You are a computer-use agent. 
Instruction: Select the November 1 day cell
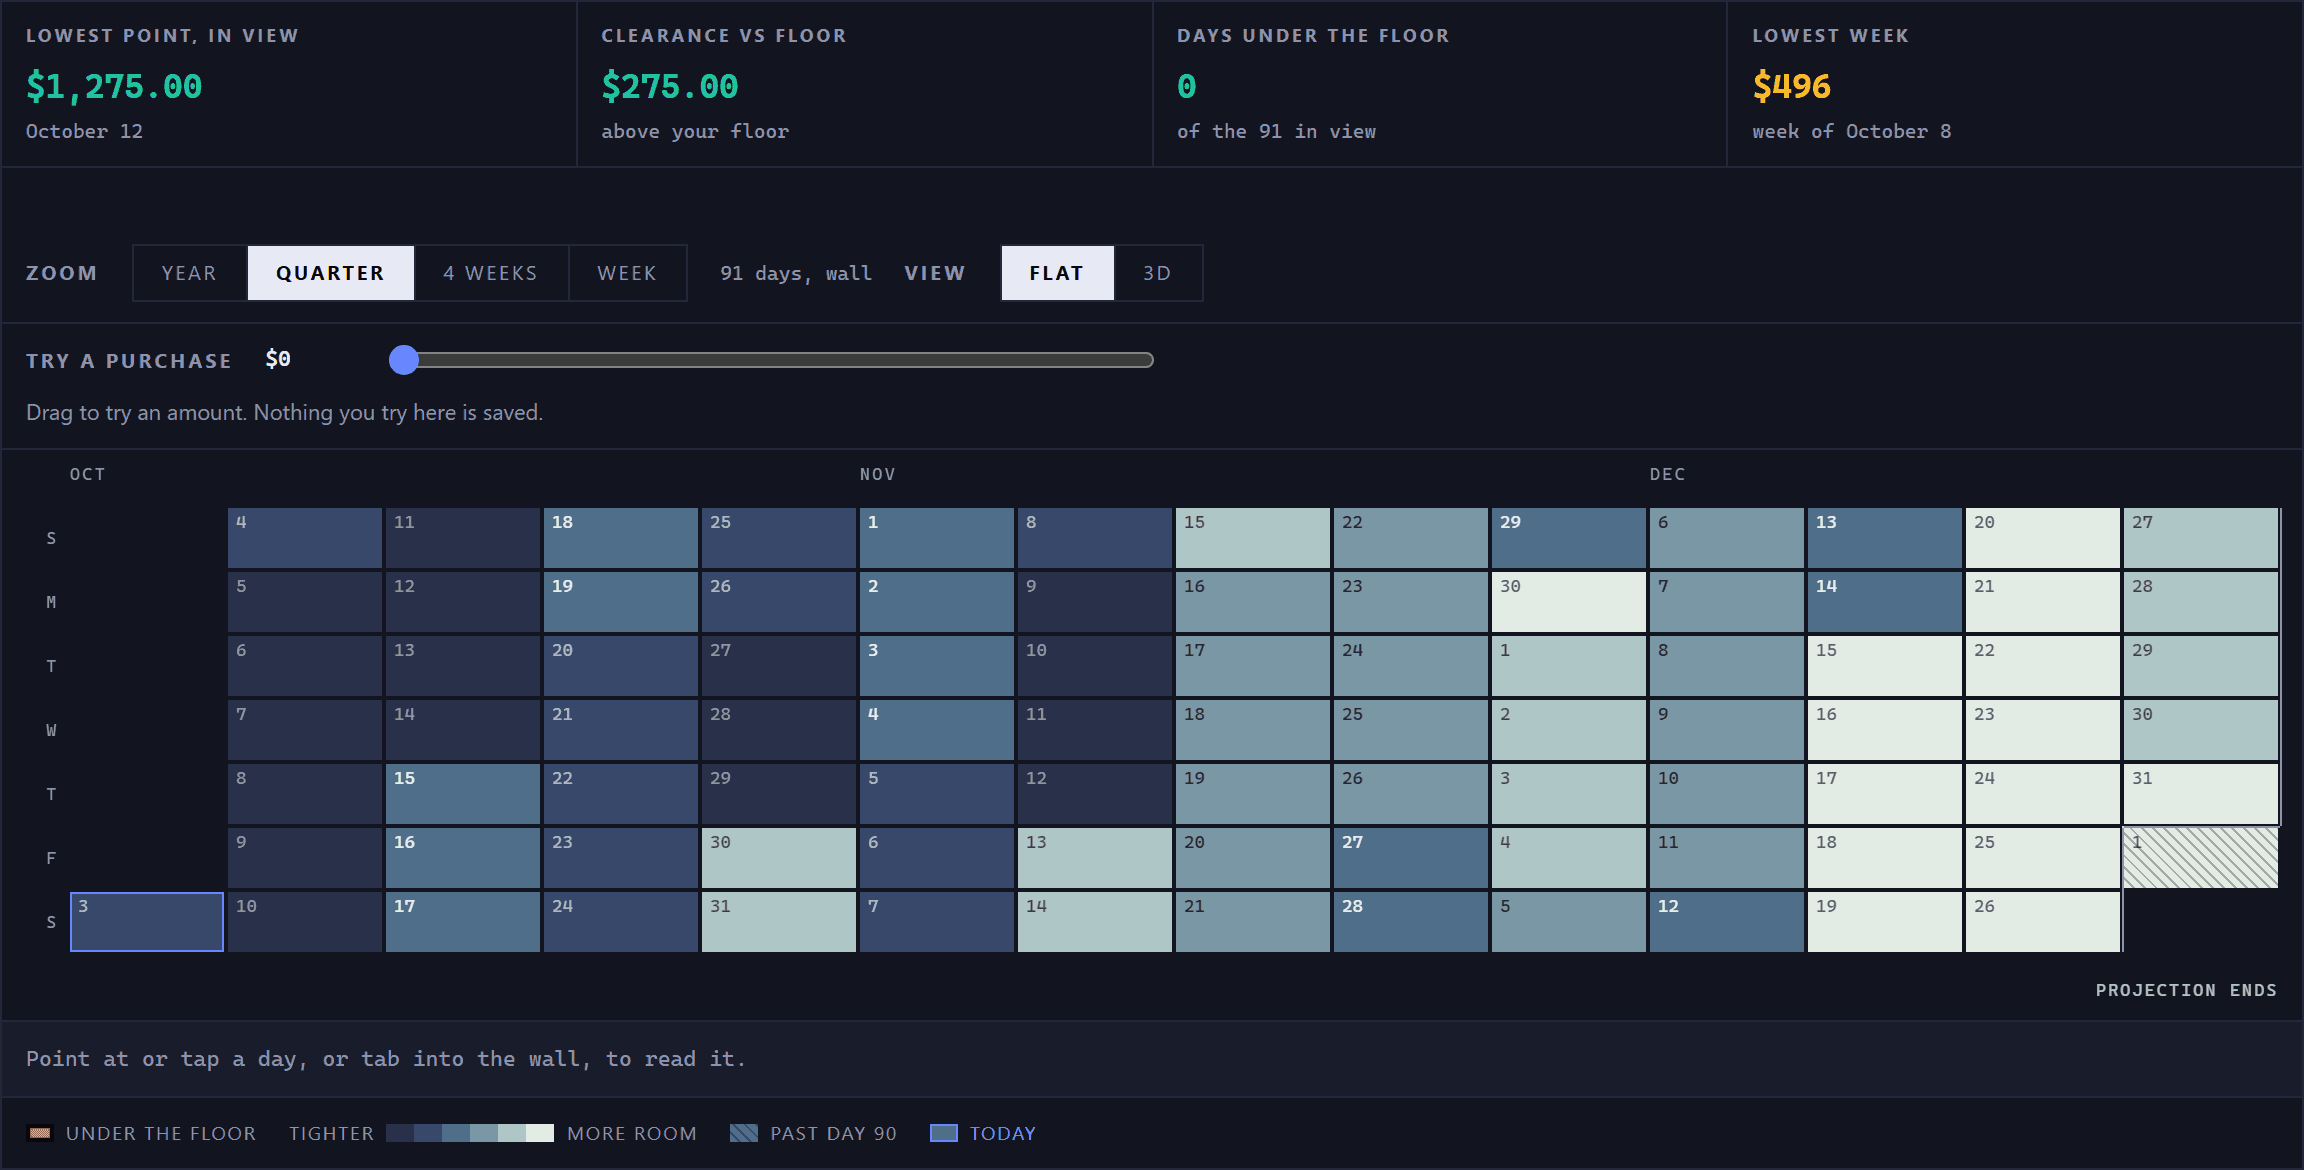[937, 538]
